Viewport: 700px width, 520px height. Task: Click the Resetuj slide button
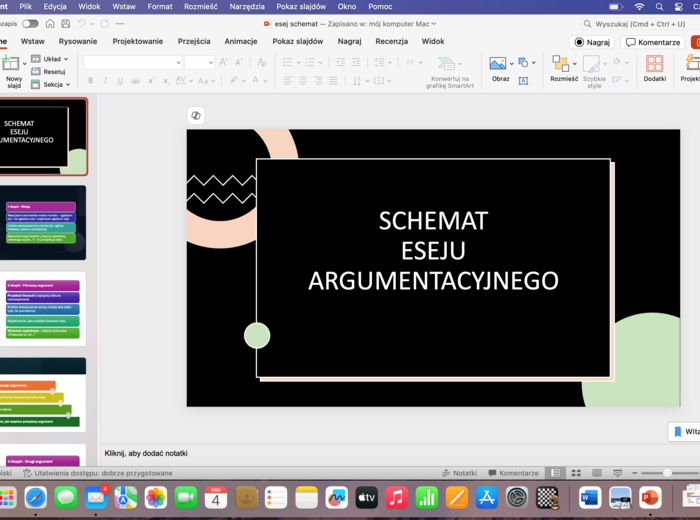pyautogui.click(x=49, y=71)
